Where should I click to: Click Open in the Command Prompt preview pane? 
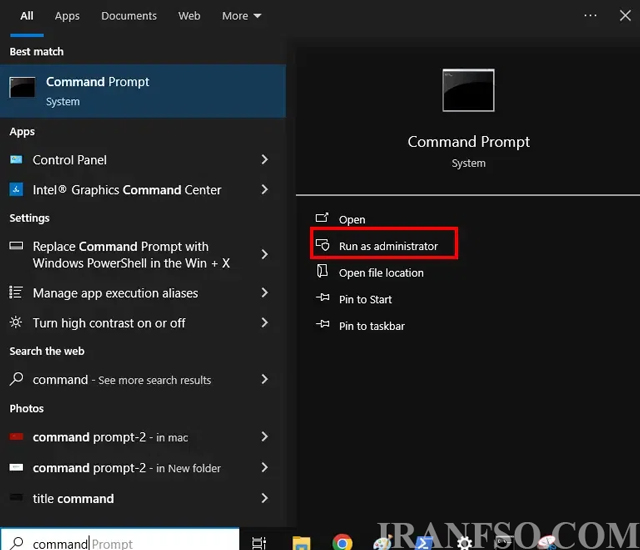point(352,220)
